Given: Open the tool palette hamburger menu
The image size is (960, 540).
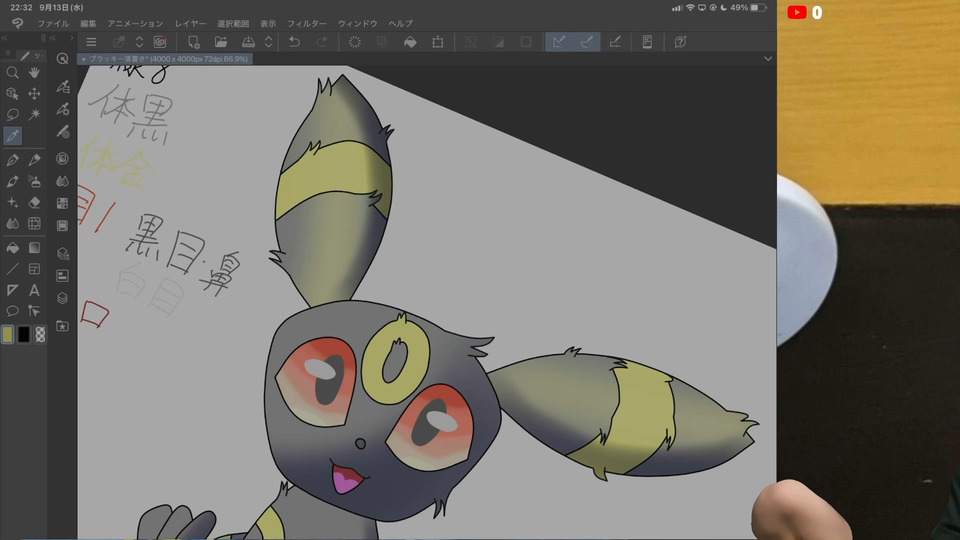Looking at the screenshot, I should (8, 54).
